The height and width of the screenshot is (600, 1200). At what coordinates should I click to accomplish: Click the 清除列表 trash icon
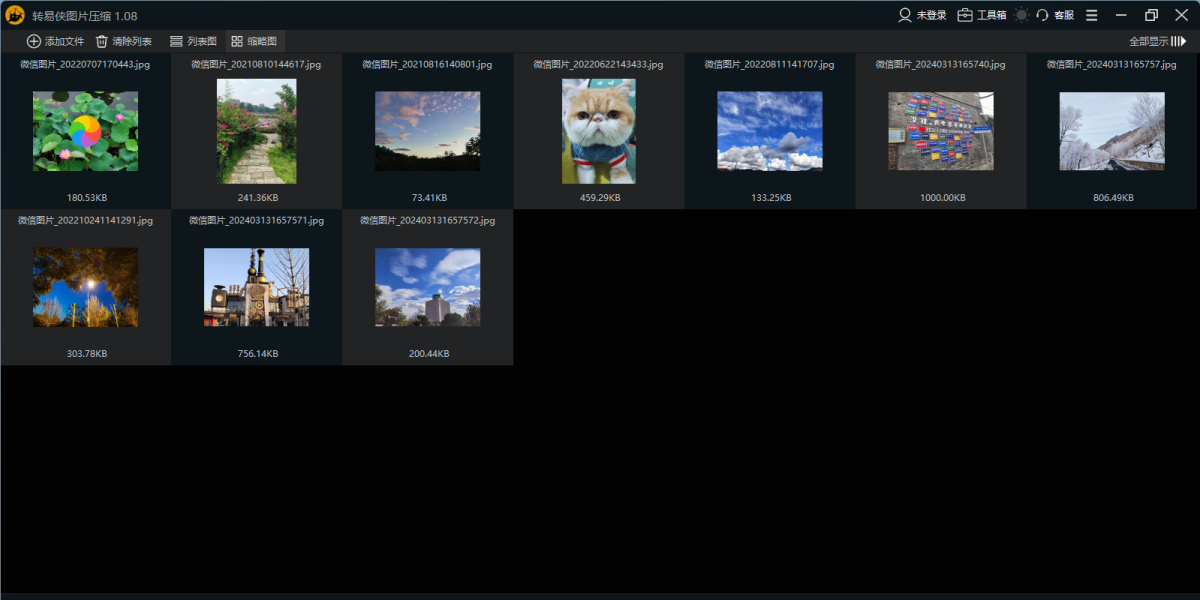(102, 41)
